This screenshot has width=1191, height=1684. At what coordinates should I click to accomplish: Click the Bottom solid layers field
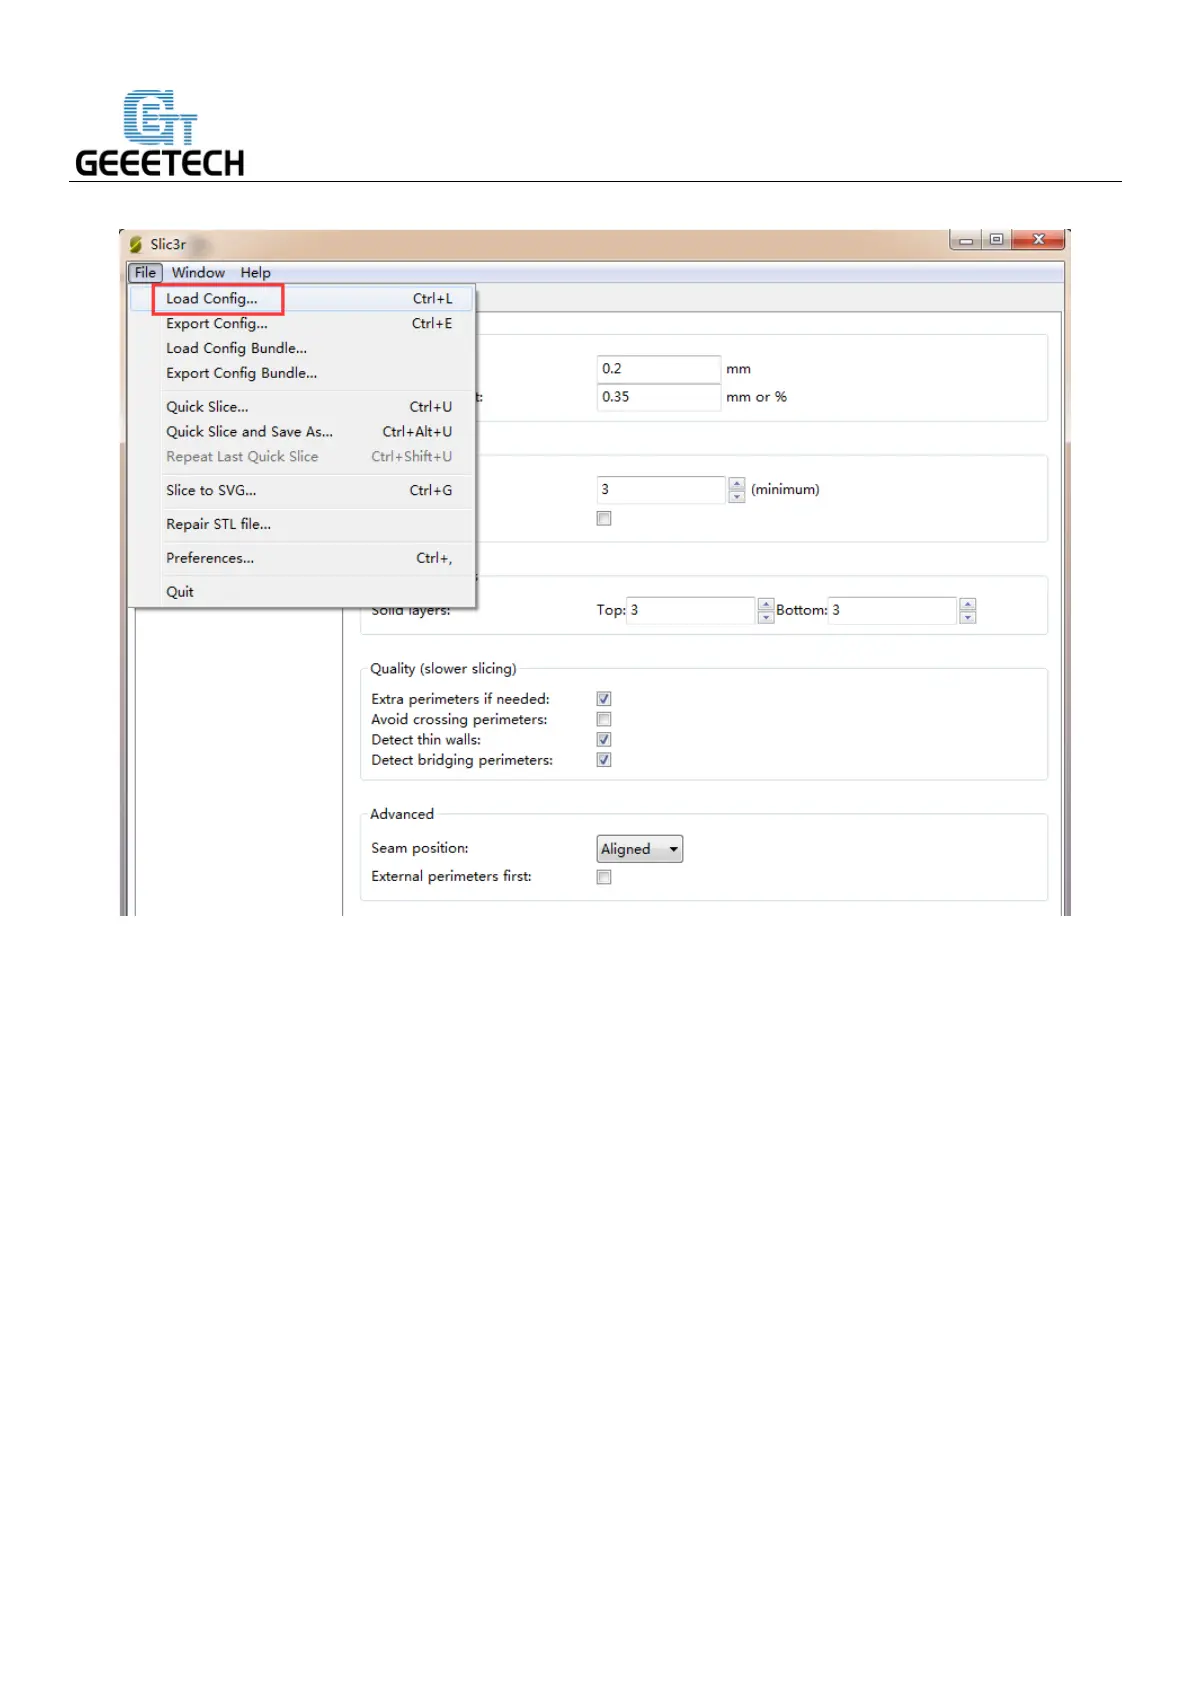pos(892,610)
